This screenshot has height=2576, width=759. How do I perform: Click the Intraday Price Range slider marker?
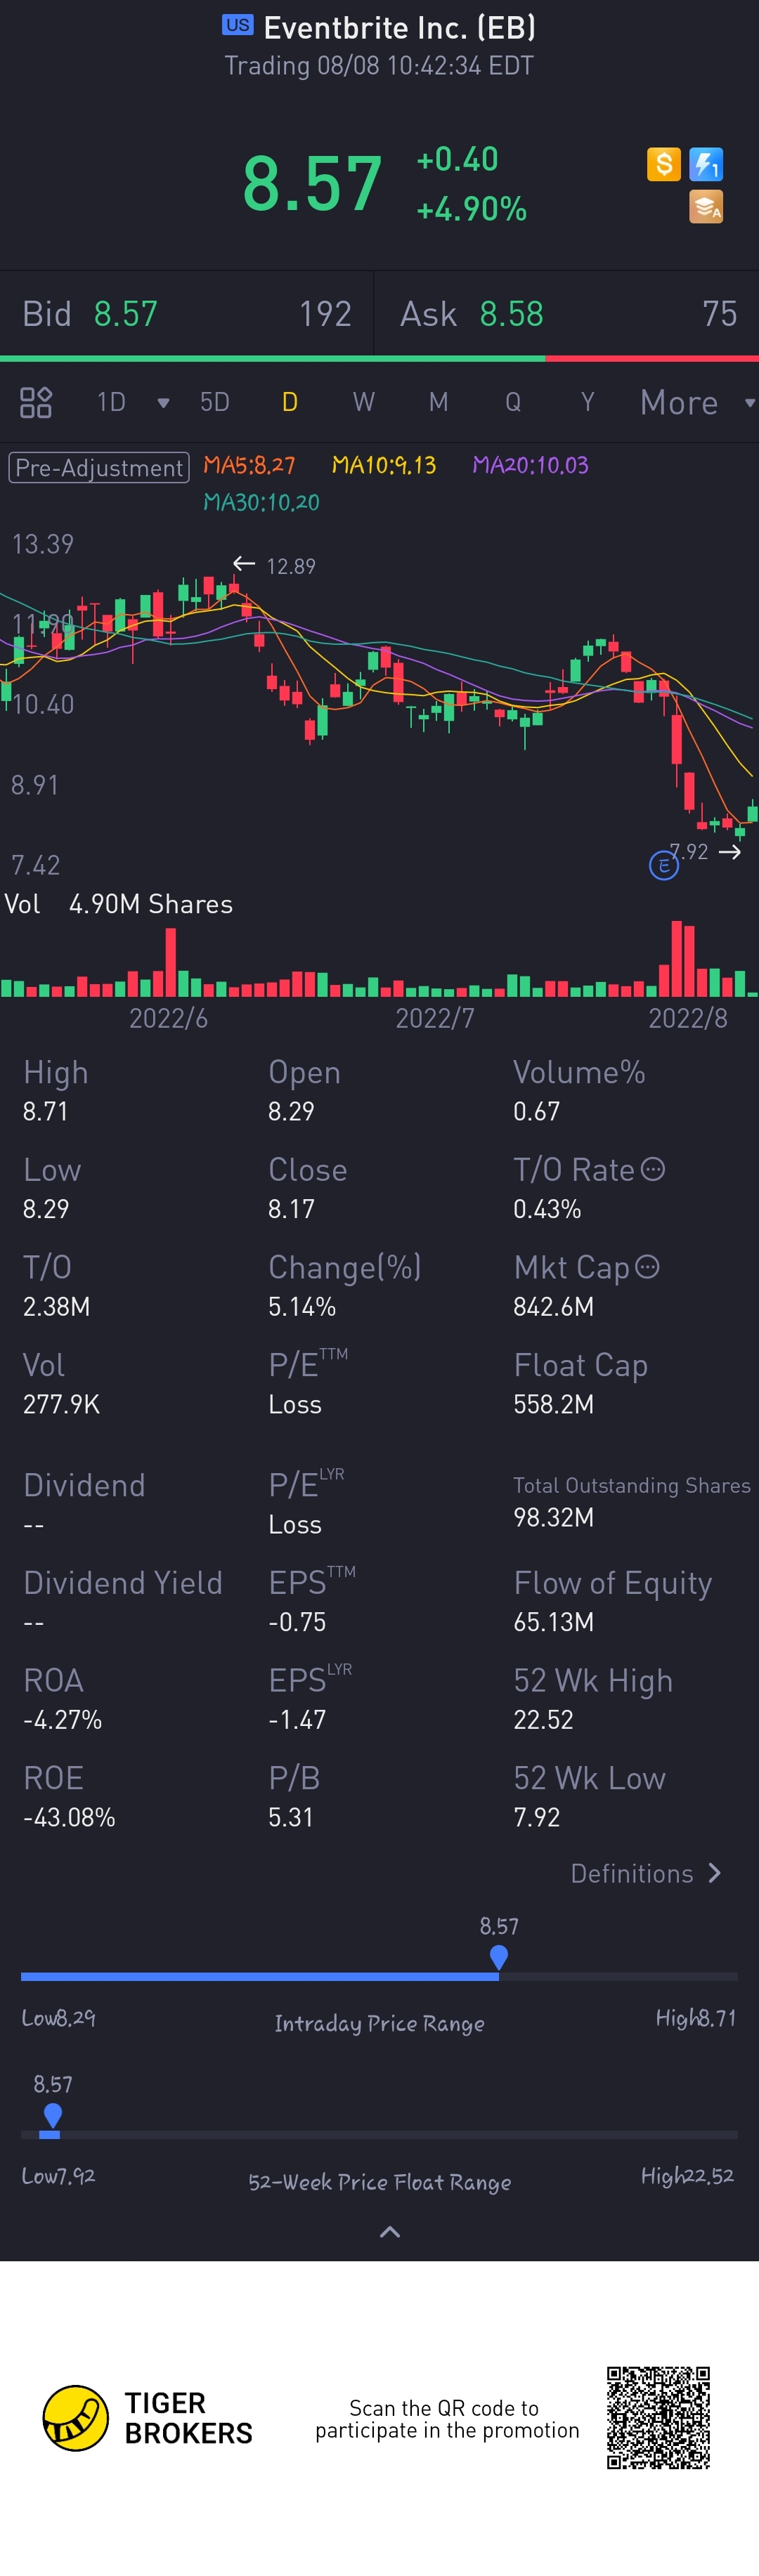click(499, 1957)
